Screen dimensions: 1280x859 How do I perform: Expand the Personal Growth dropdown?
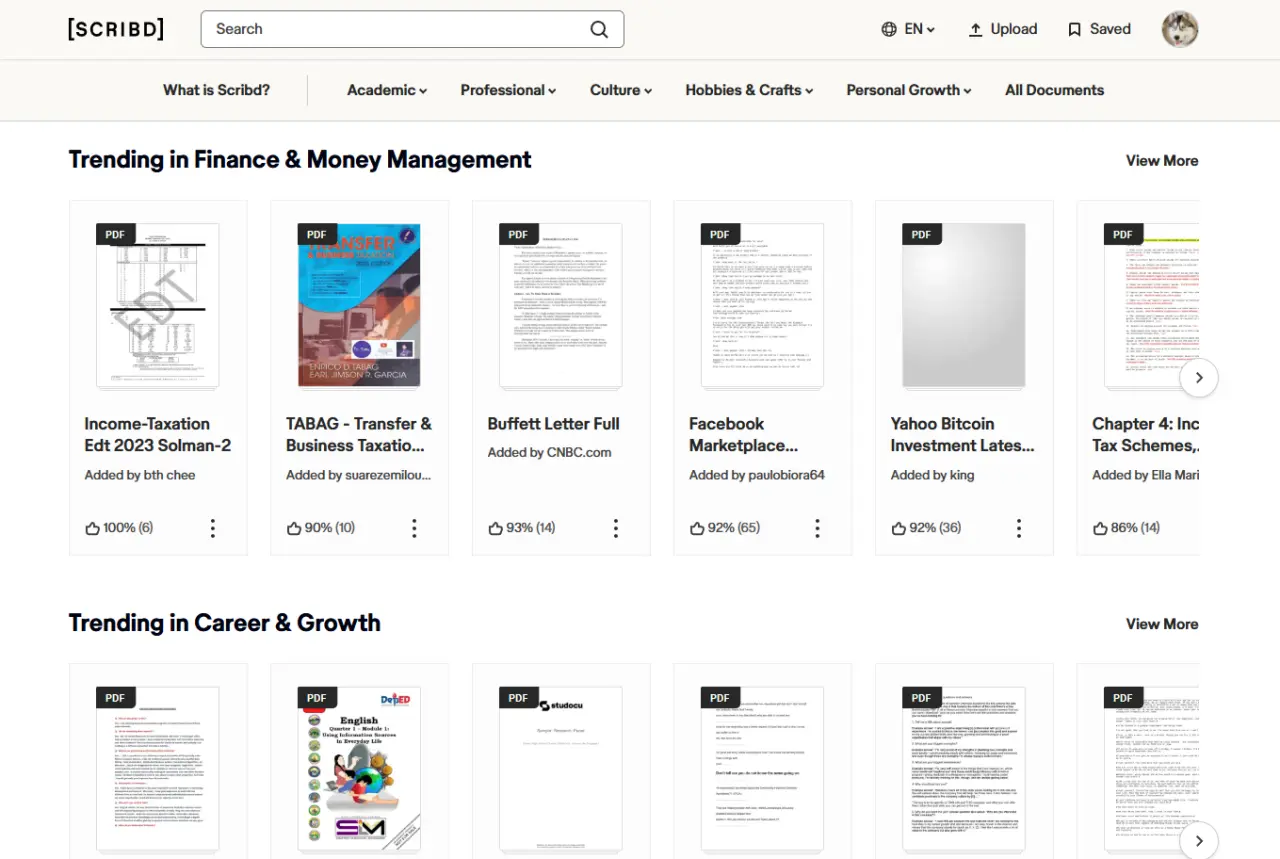909,90
